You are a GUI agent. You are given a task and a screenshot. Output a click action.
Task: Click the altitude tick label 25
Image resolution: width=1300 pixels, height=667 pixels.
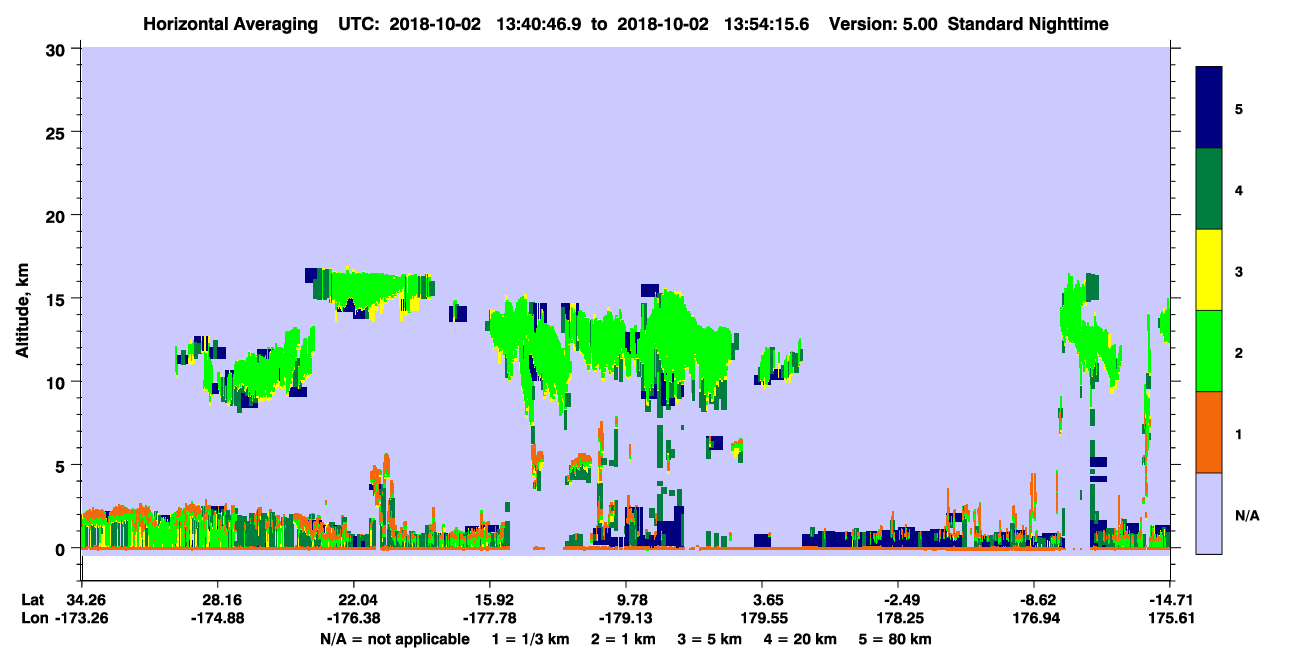tap(58, 132)
